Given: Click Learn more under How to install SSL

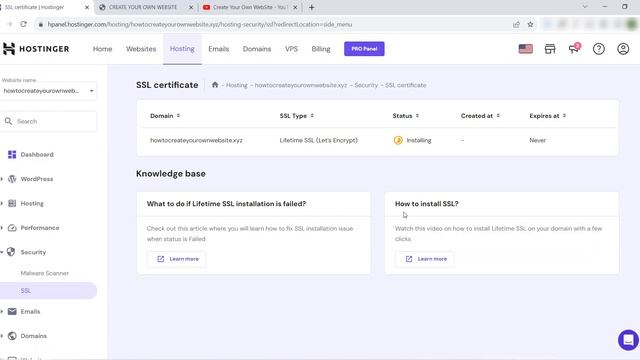Looking at the screenshot, I should 425,259.
